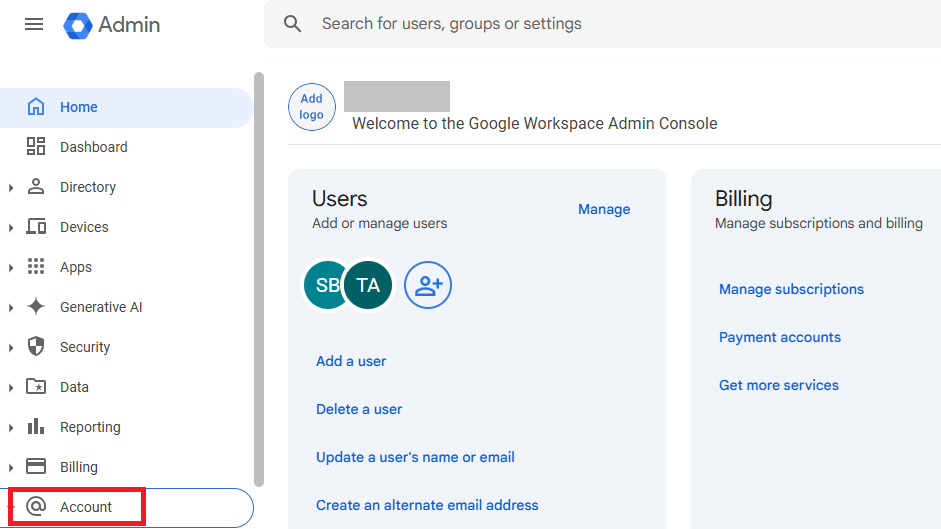
Task: Click the sidebar vertical scrollbar
Action: 259,279
